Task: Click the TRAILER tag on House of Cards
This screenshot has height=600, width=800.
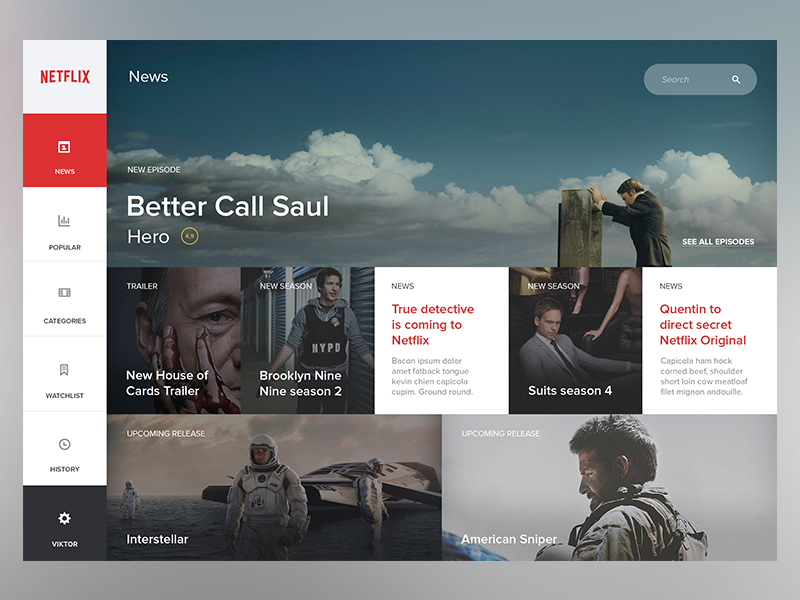Action: (142, 286)
